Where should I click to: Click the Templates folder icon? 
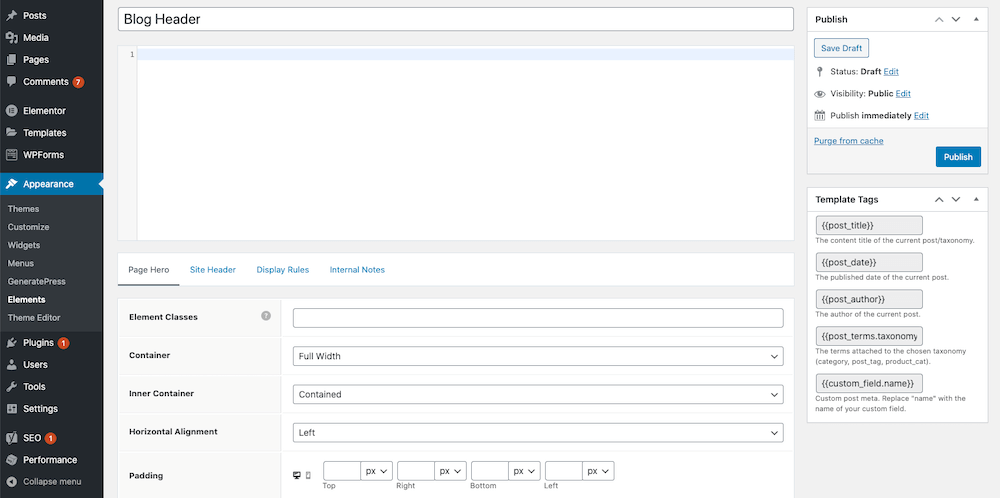click(x=11, y=133)
